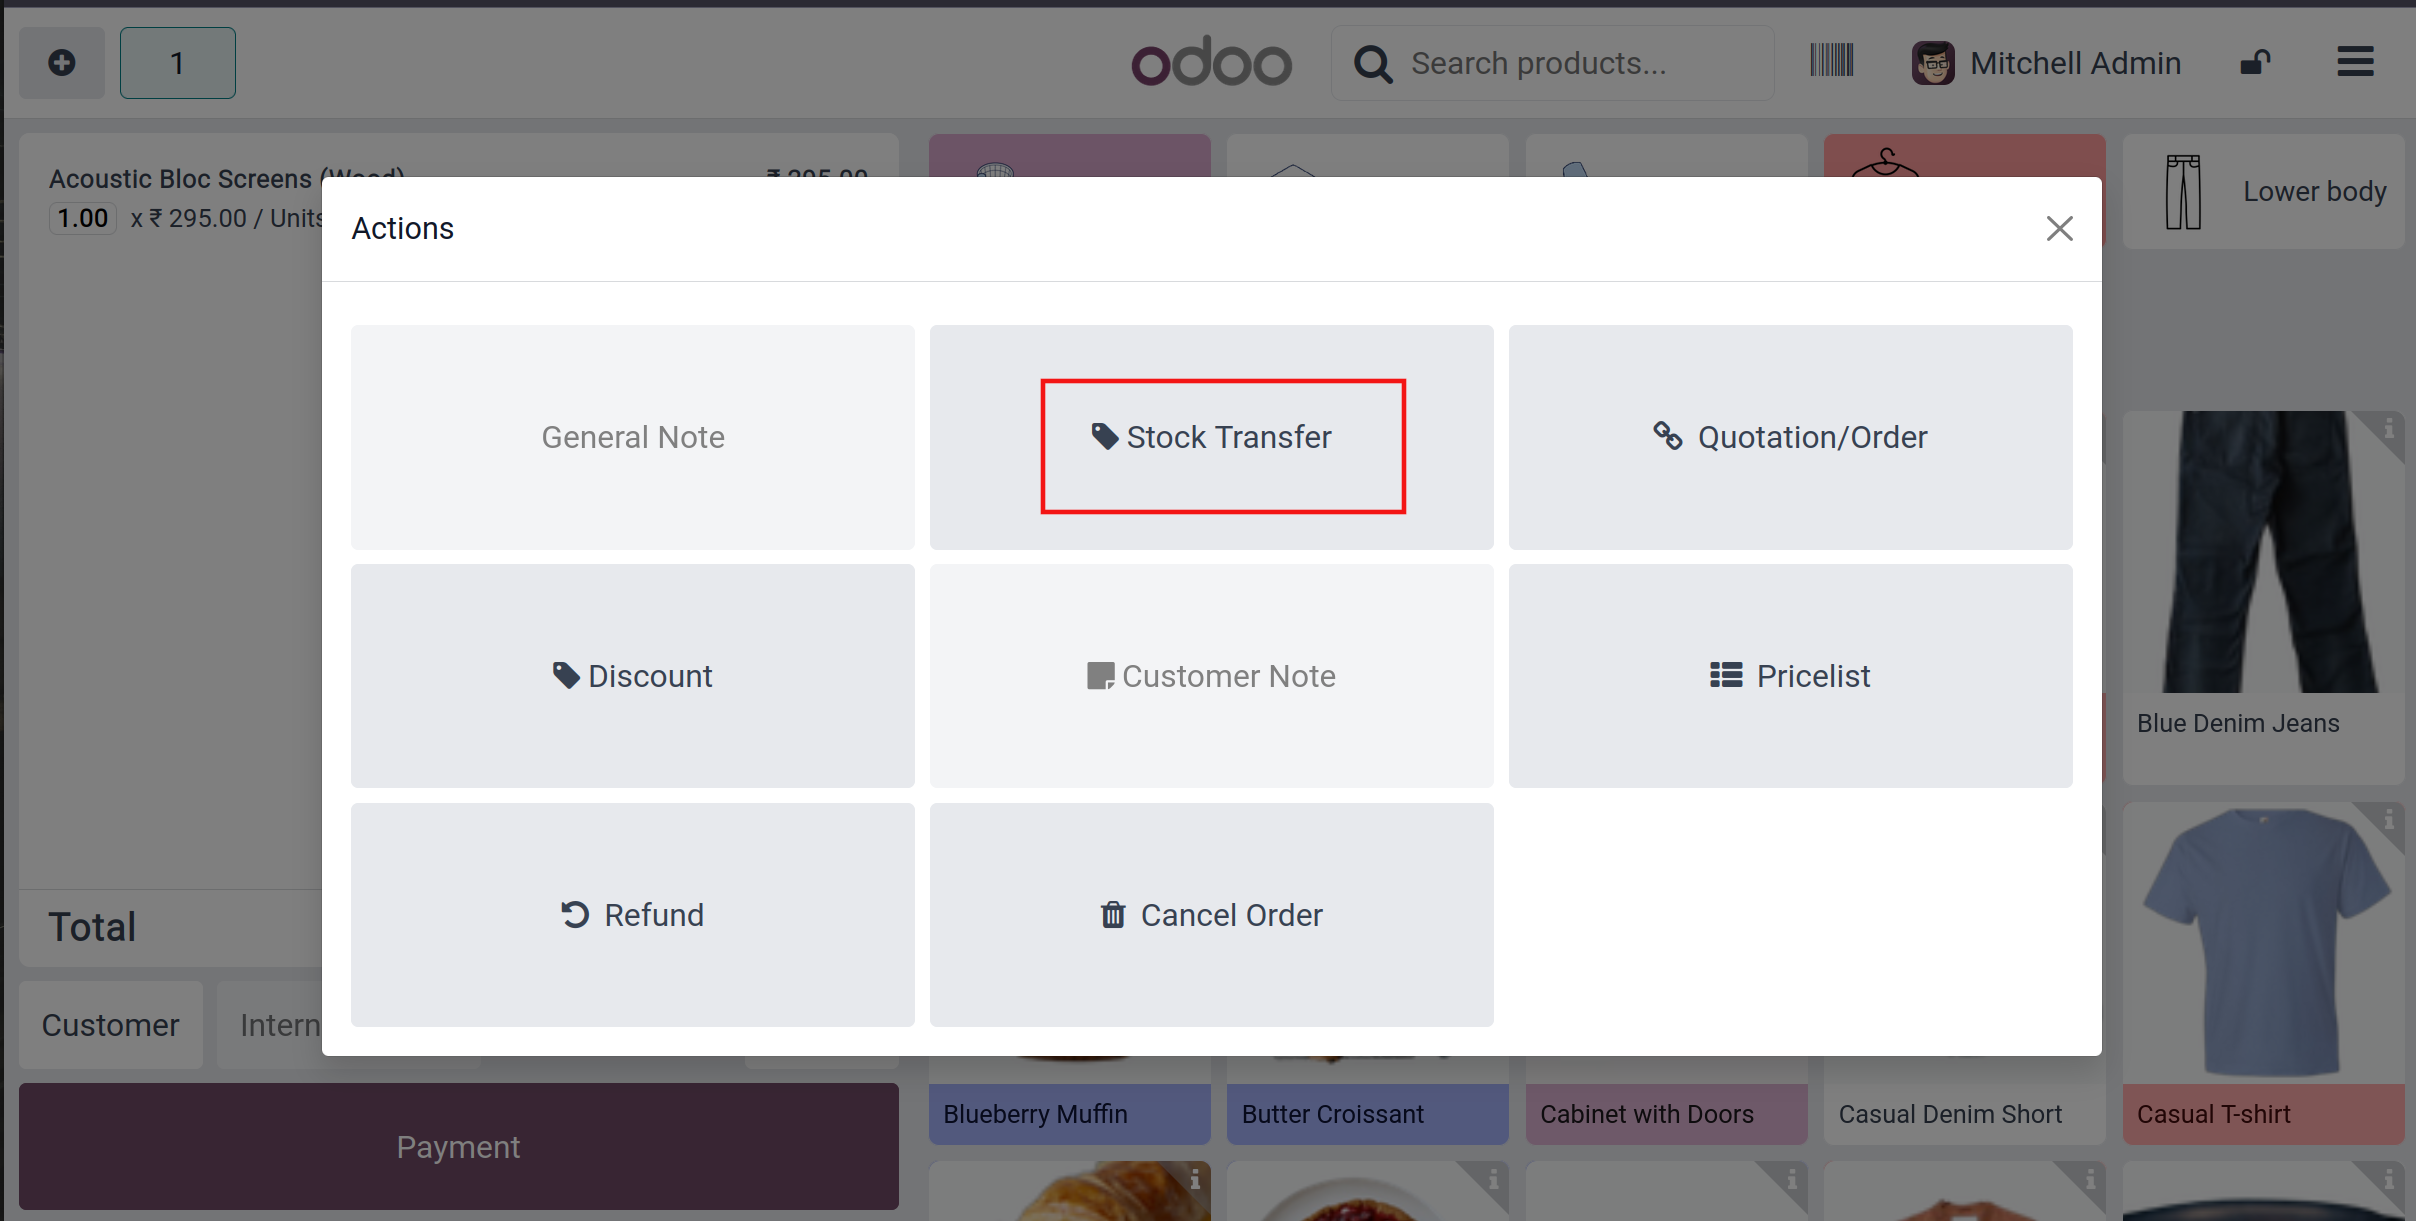Open the hamburger menu
The height and width of the screenshot is (1221, 2416).
click(x=2355, y=62)
